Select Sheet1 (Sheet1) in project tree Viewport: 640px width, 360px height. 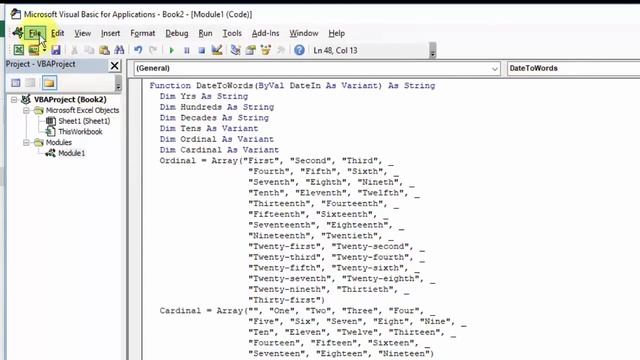point(84,121)
